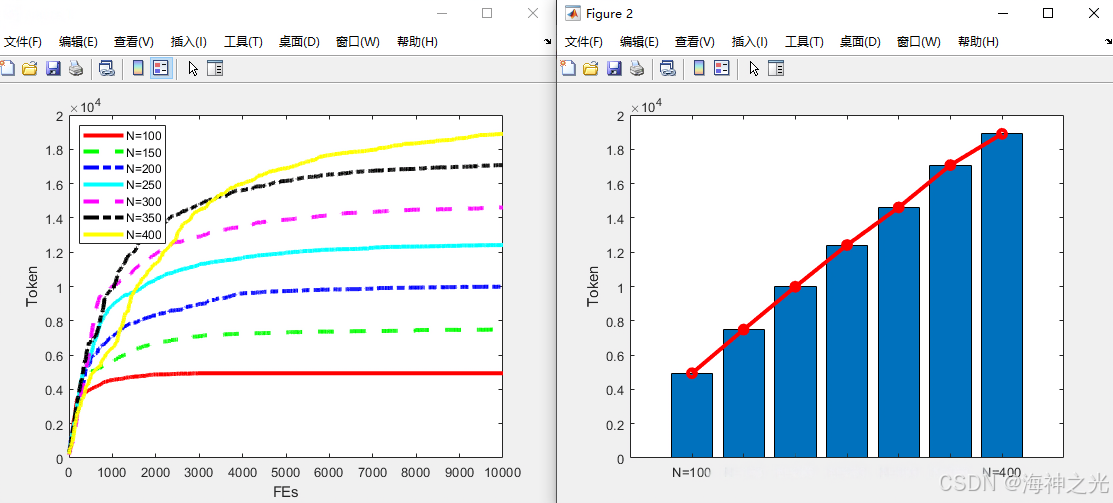Click the MATLAB icon in Figure 2 title bar
Viewport: 1113px width, 503px height.
click(x=572, y=13)
